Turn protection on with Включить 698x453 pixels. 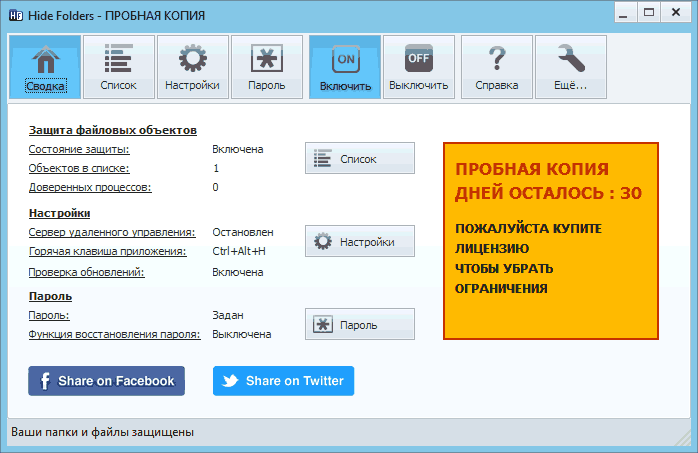[x=345, y=67]
